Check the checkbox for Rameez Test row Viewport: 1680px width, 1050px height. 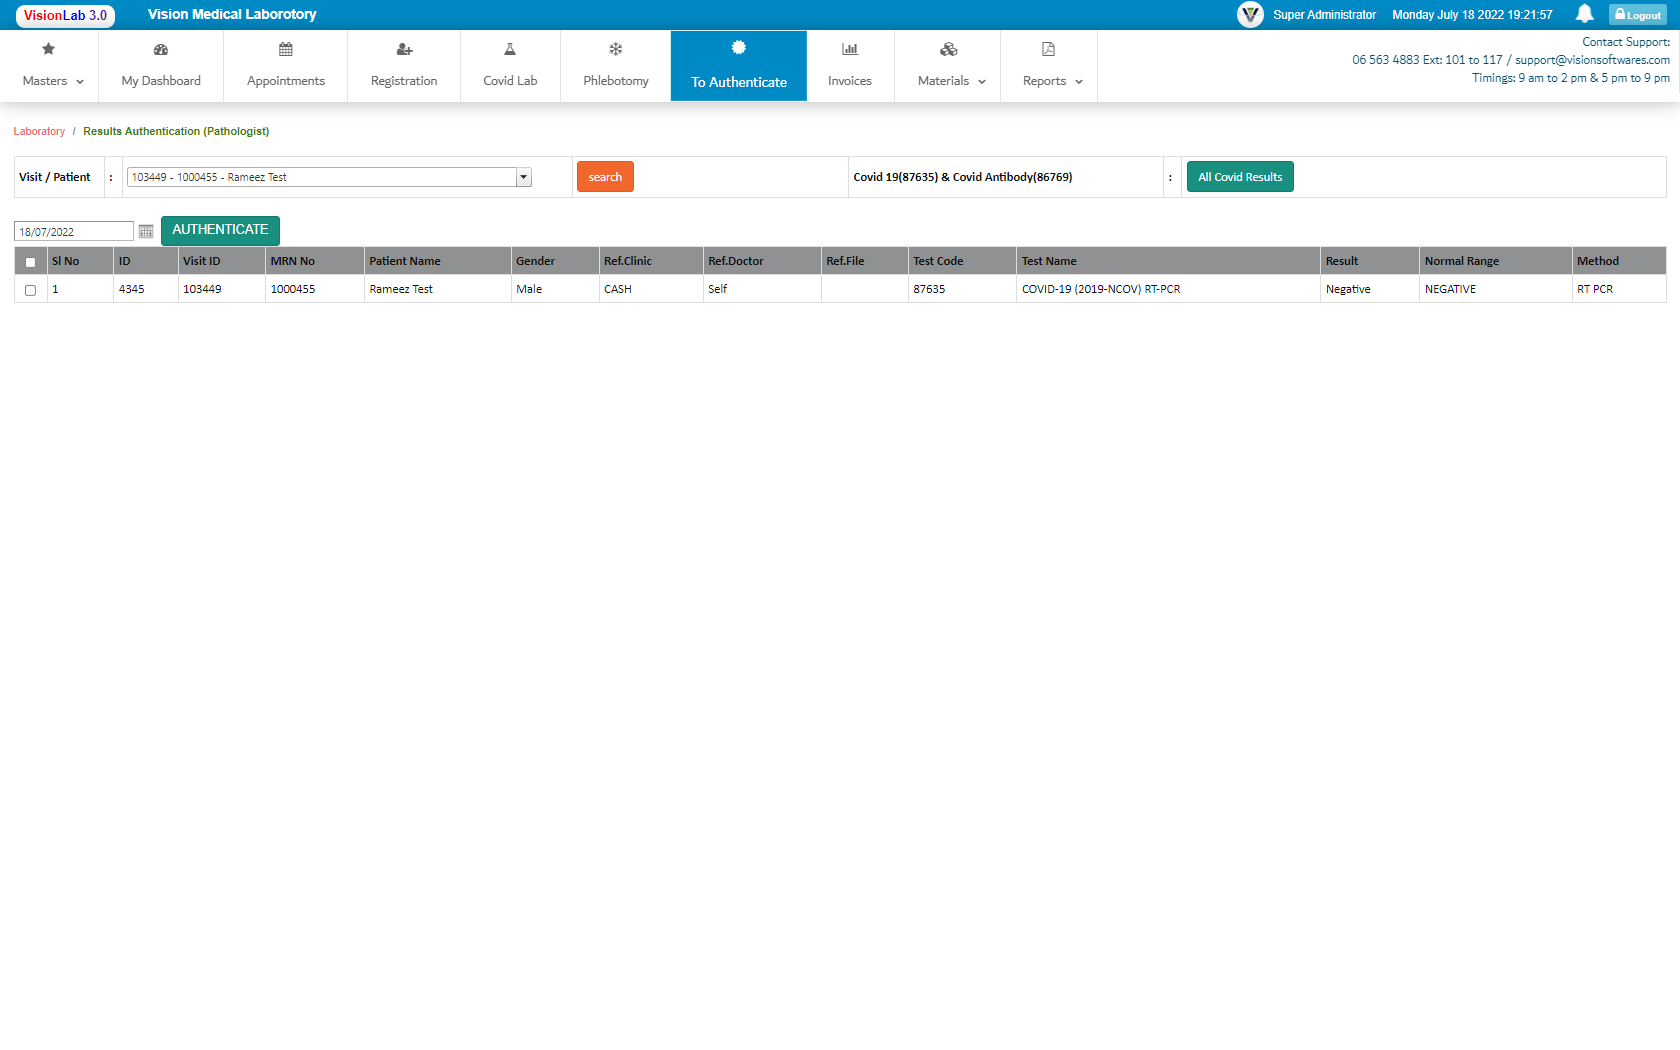point(30,290)
